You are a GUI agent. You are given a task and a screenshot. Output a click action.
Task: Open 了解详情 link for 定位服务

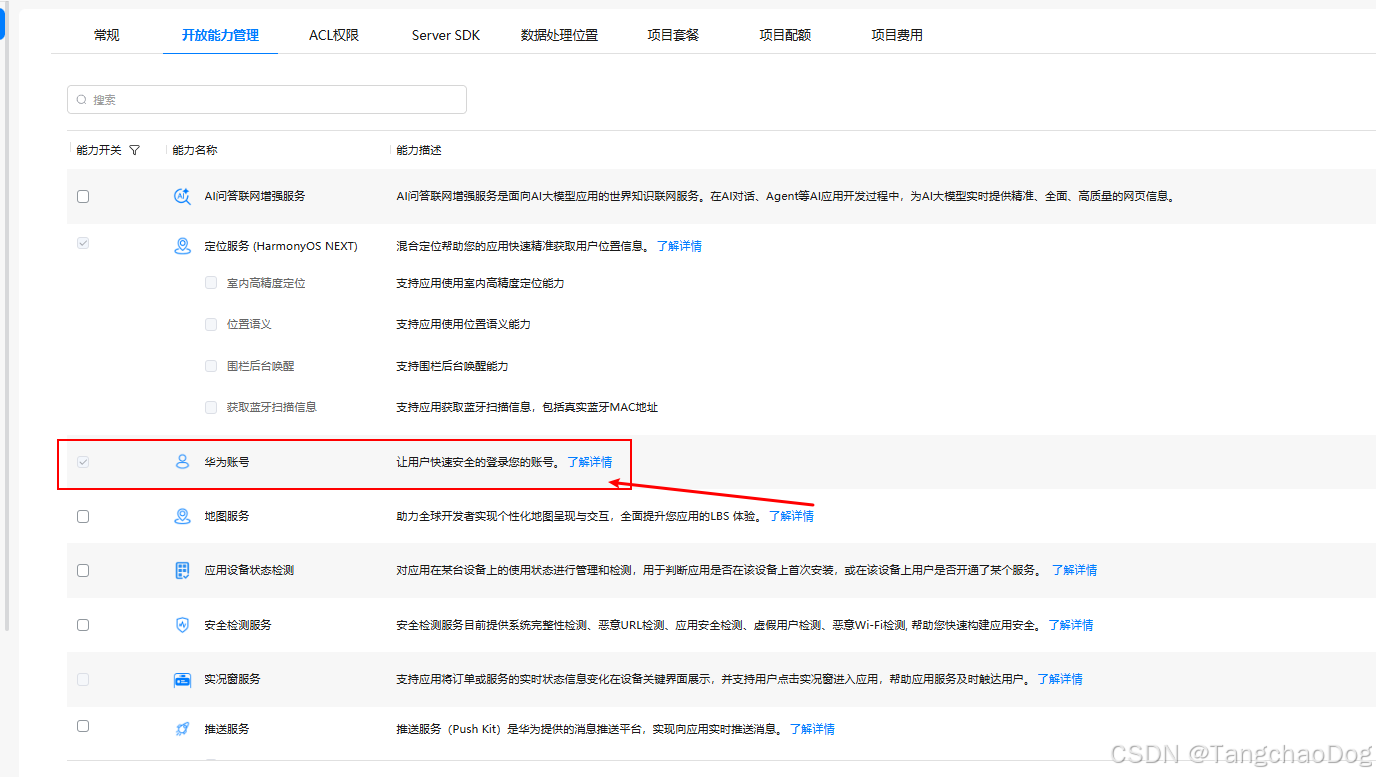click(x=679, y=246)
